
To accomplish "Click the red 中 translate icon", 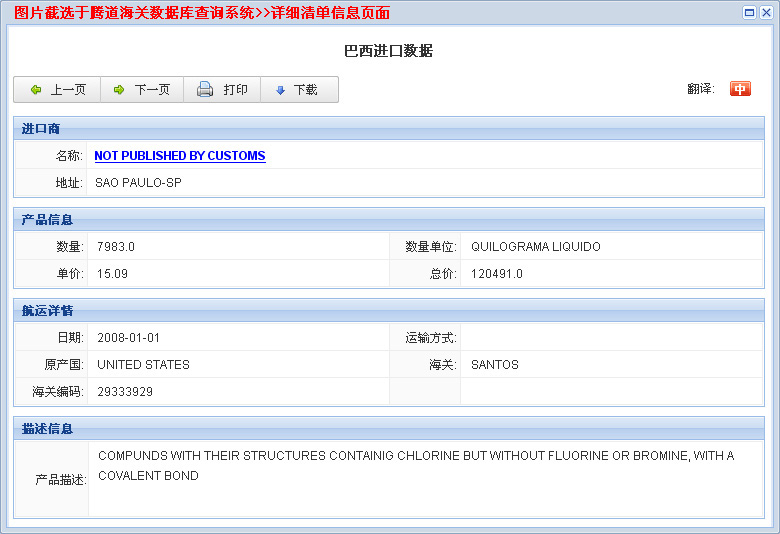I will (740, 89).
